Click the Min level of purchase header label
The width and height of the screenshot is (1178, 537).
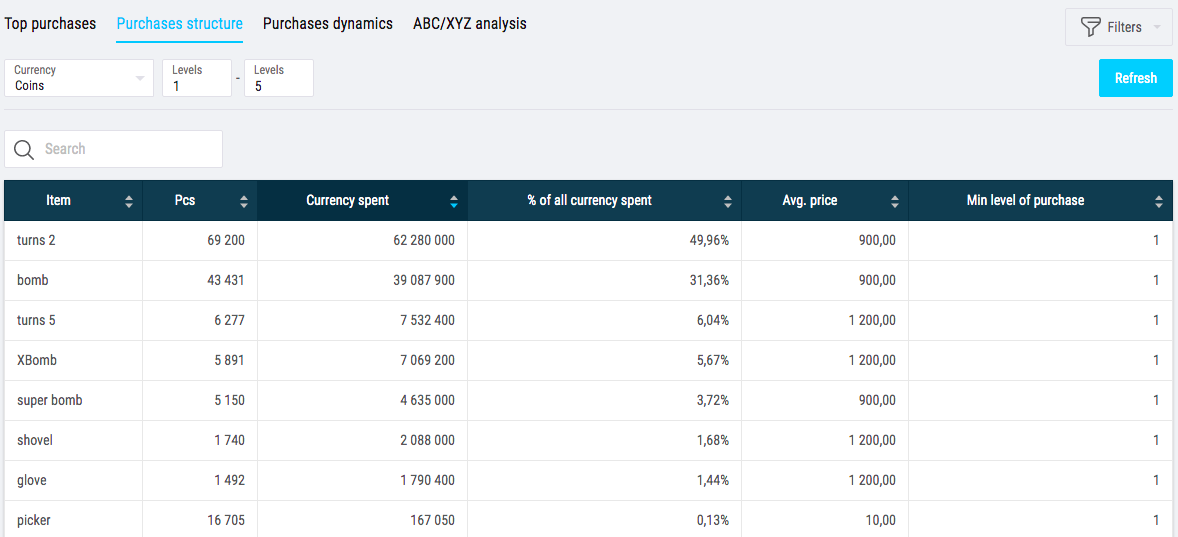tap(1025, 201)
